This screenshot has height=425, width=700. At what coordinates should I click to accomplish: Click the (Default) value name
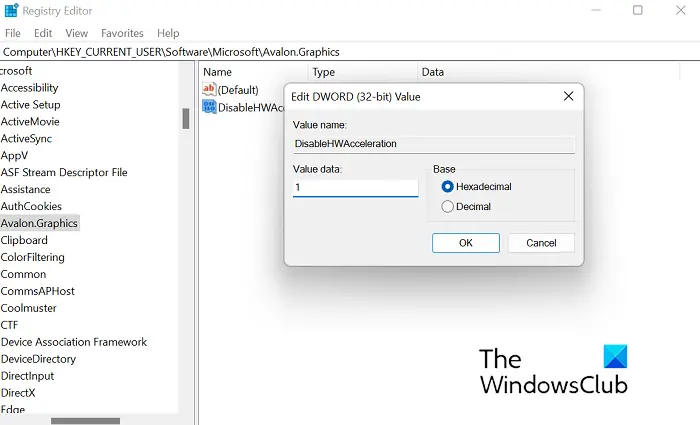point(238,90)
